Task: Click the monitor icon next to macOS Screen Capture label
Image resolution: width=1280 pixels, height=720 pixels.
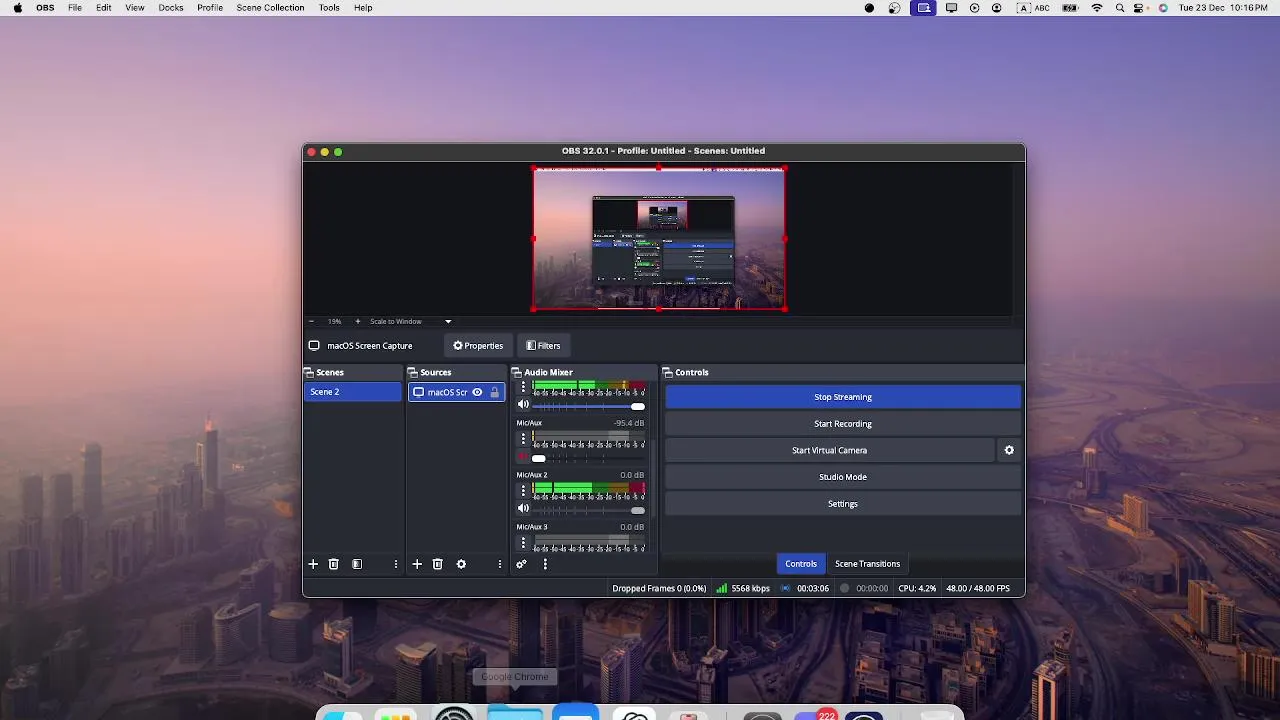Action: point(314,345)
